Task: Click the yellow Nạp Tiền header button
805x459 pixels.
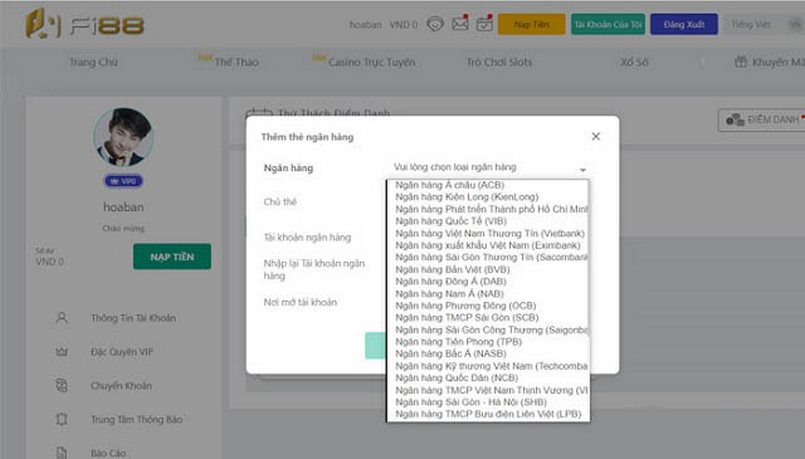Action: point(531,25)
